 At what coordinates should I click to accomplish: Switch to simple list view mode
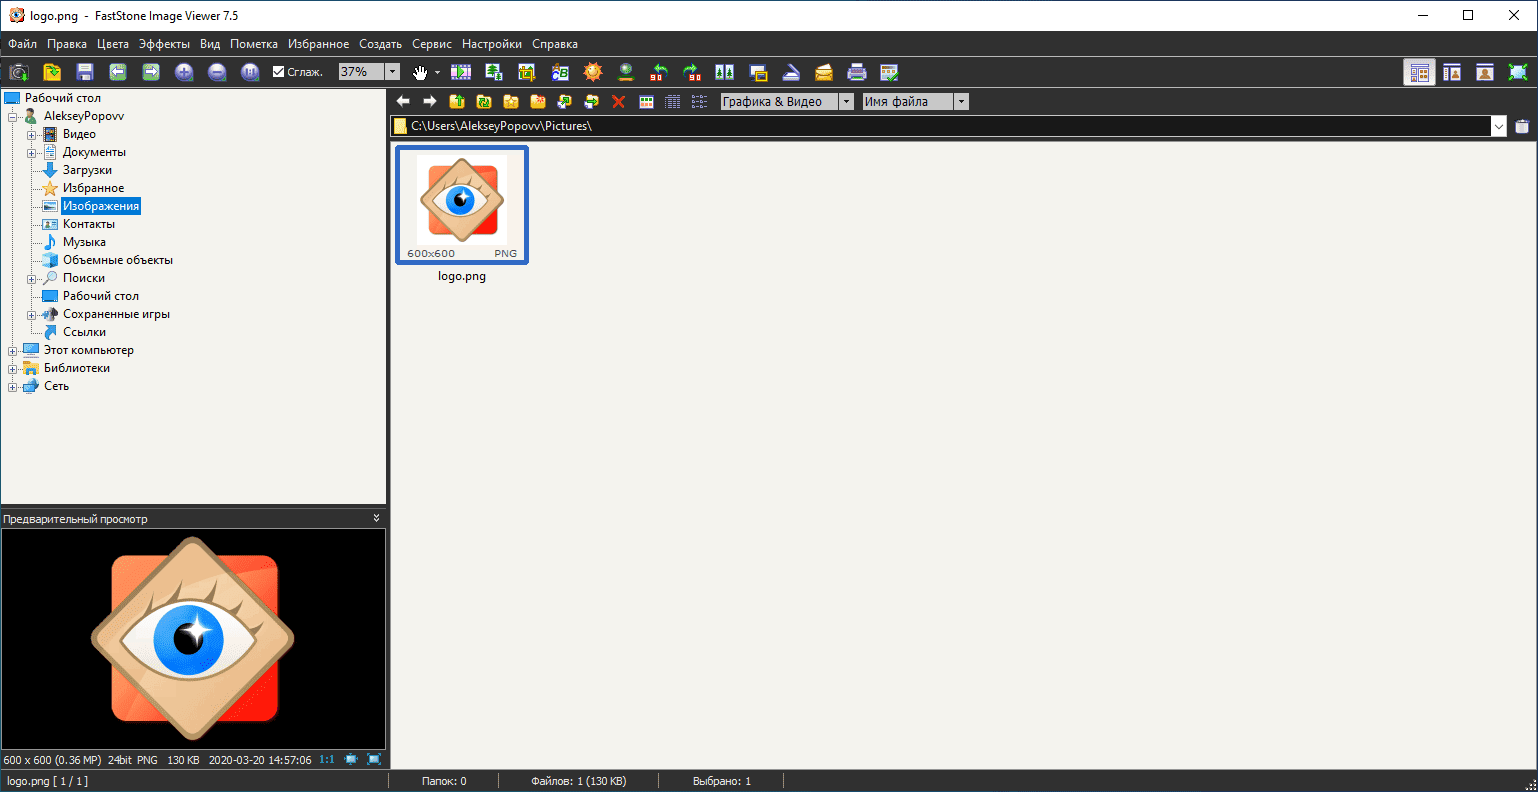click(x=700, y=101)
